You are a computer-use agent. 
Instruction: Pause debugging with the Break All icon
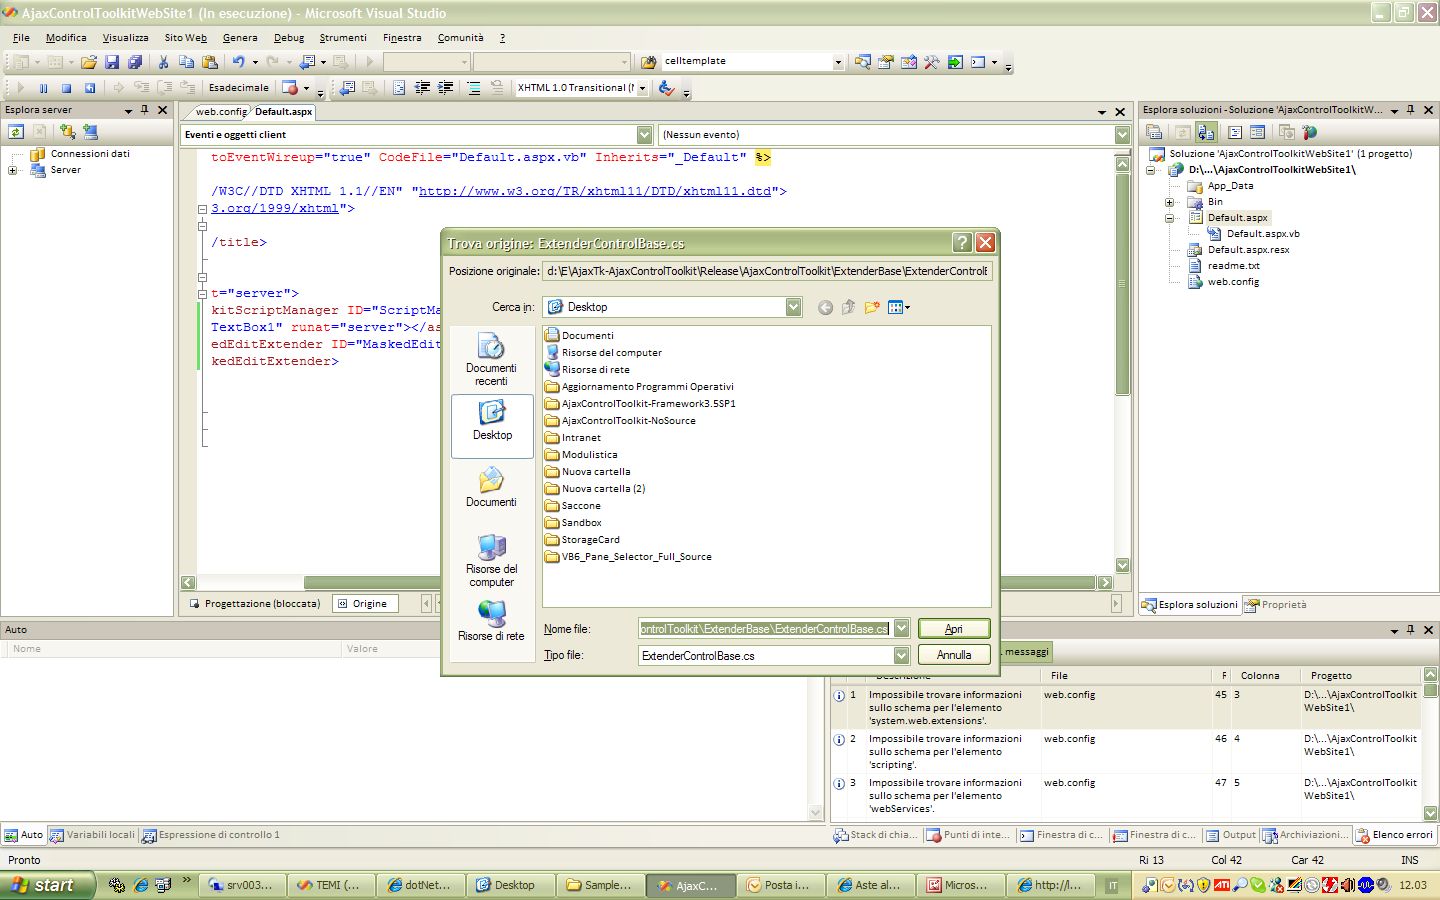pos(42,88)
